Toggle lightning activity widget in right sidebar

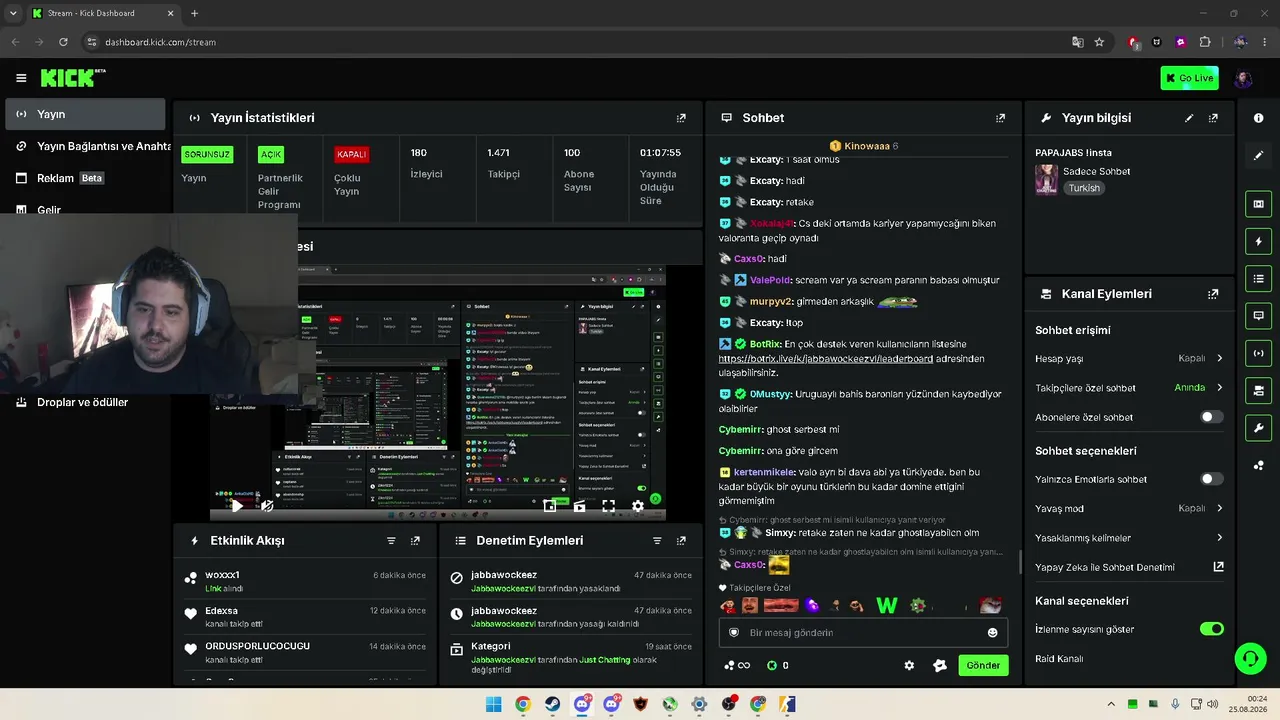1258,241
